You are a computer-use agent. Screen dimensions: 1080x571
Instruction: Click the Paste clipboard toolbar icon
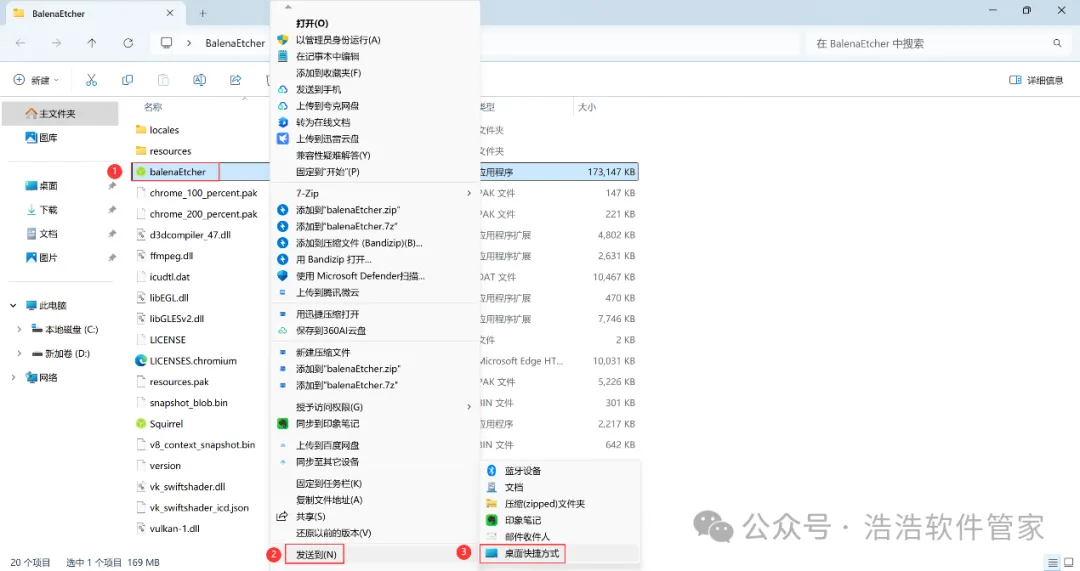tap(163, 80)
